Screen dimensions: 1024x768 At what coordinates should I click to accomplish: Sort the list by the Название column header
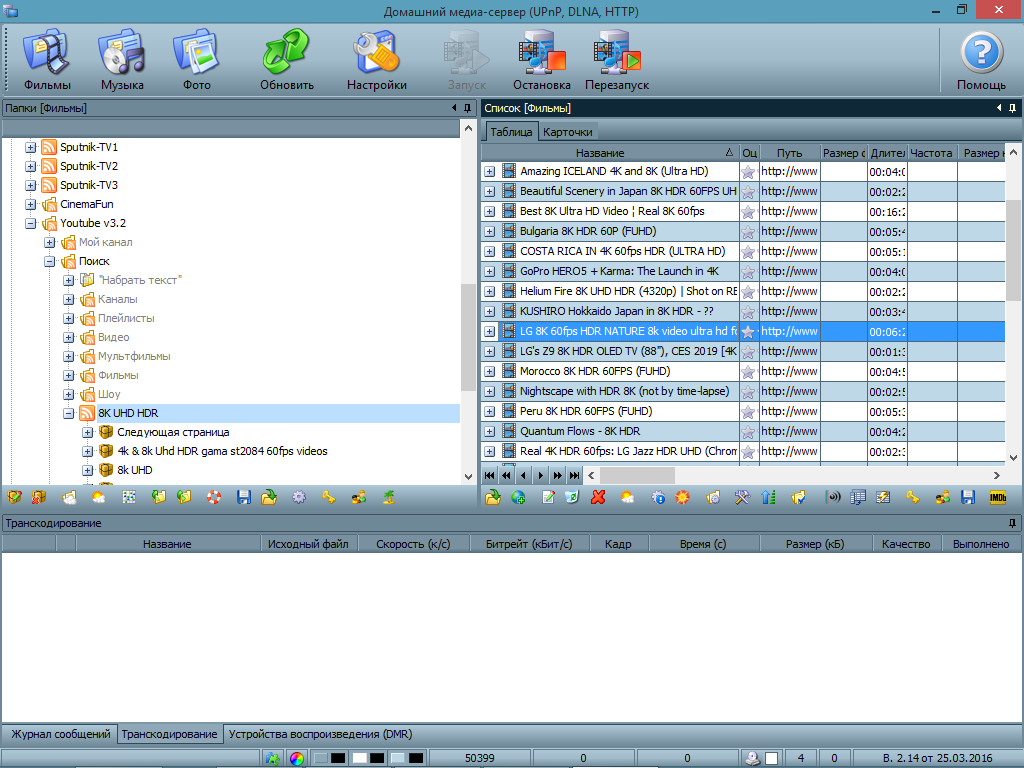tap(600, 153)
